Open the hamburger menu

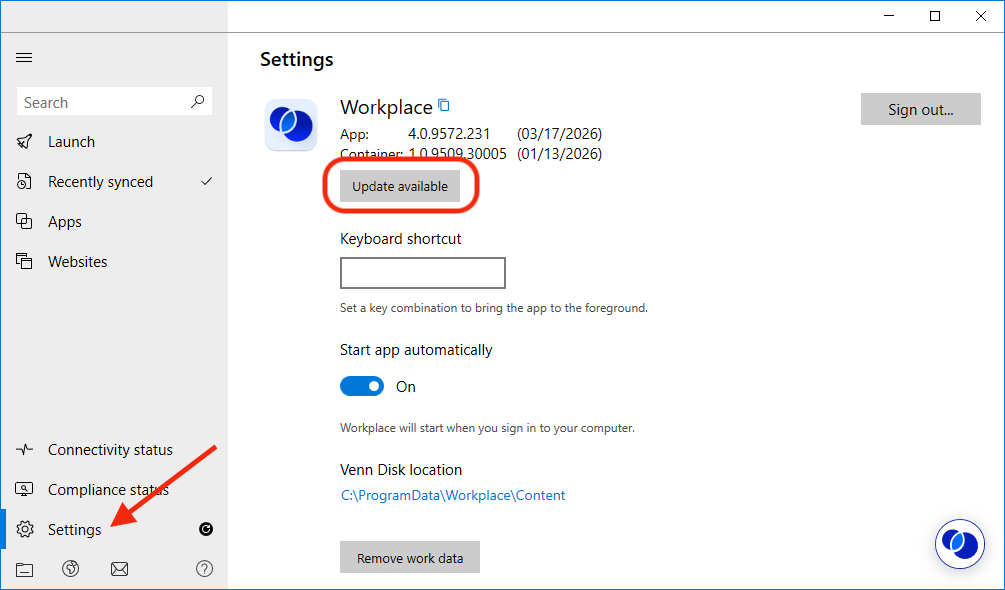coord(24,57)
